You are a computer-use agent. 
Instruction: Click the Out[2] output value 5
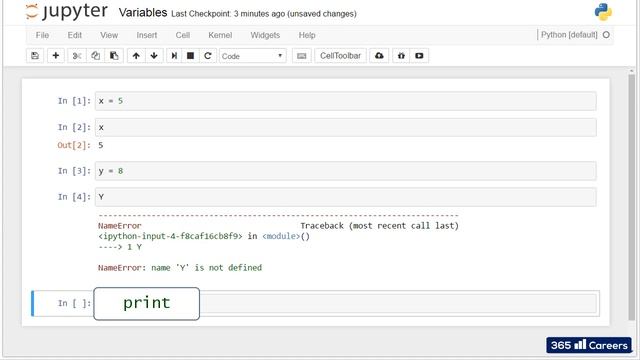(101, 145)
